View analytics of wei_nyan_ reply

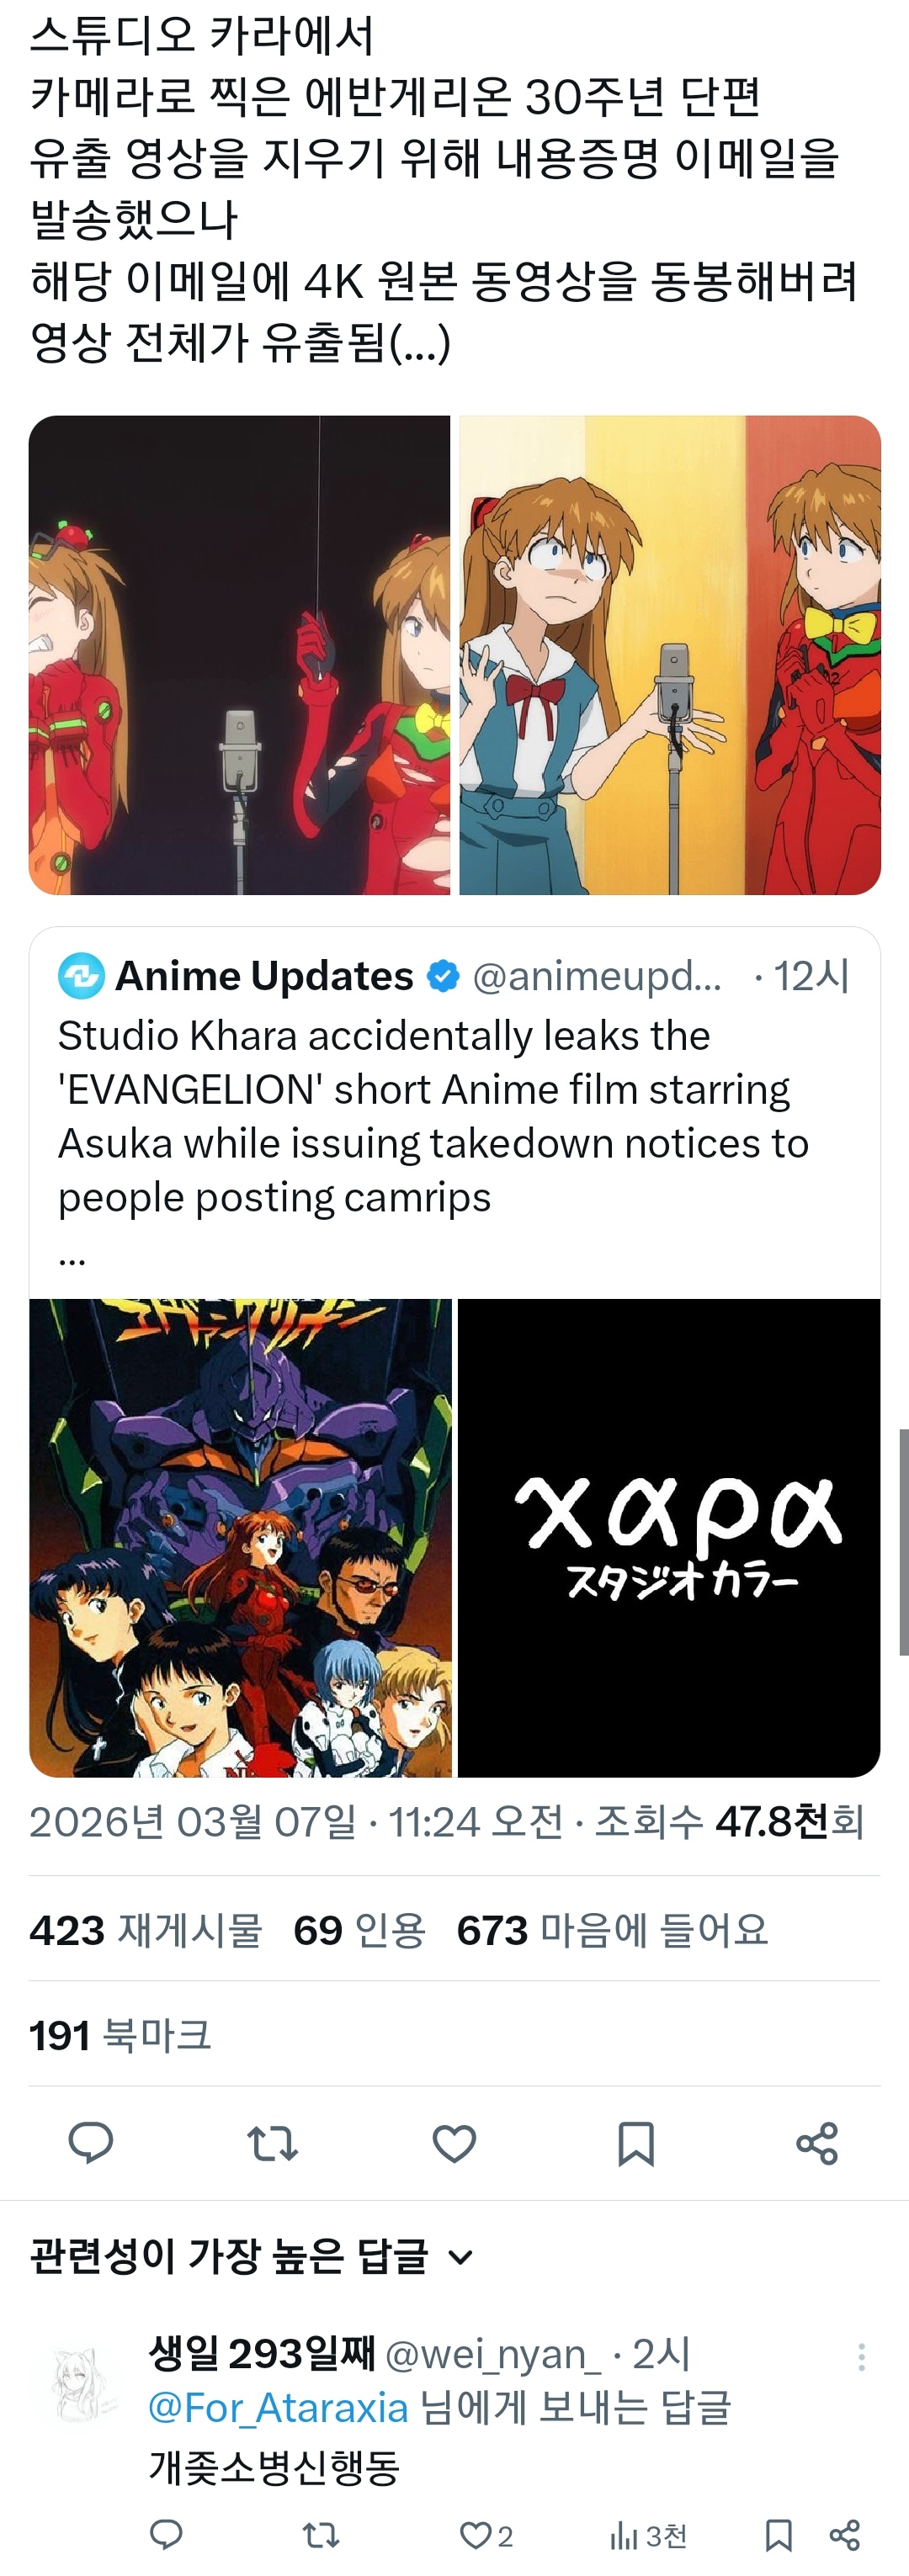click(x=648, y=2535)
